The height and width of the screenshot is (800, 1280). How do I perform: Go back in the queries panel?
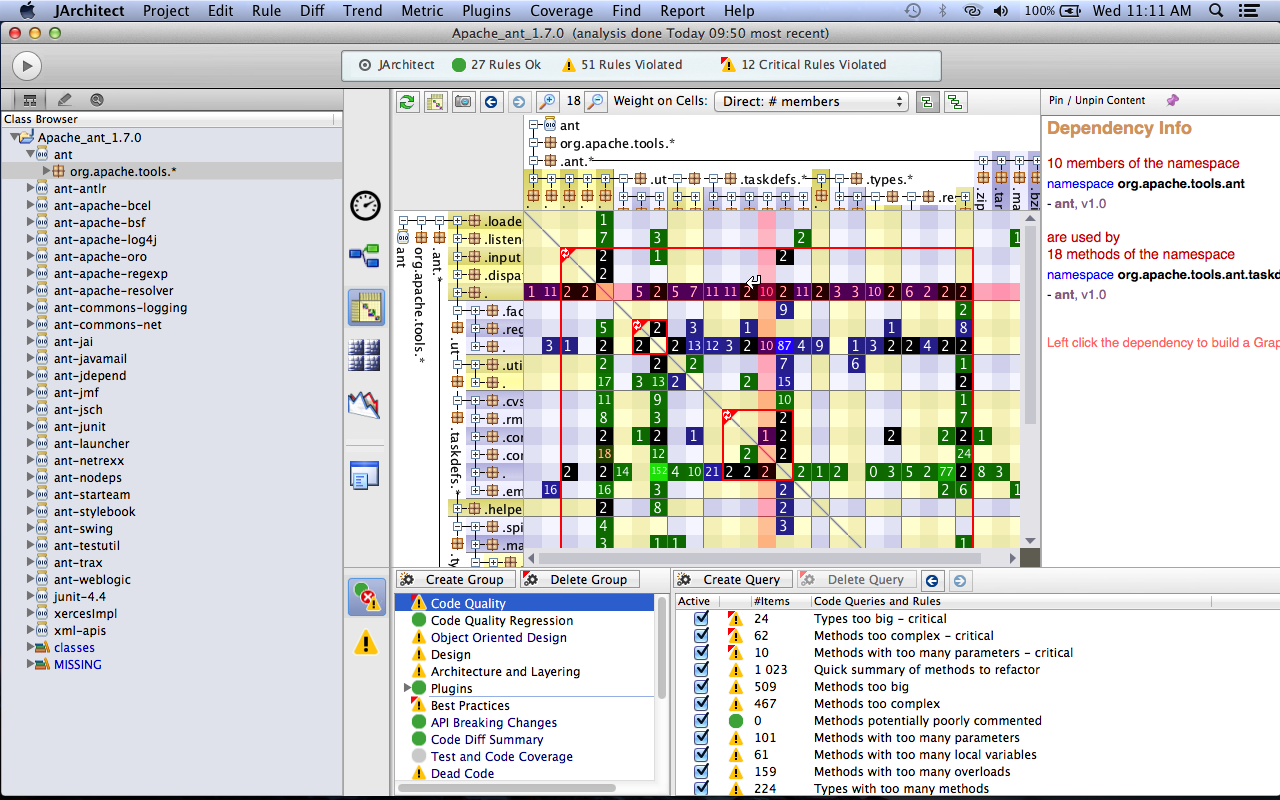click(x=931, y=580)
